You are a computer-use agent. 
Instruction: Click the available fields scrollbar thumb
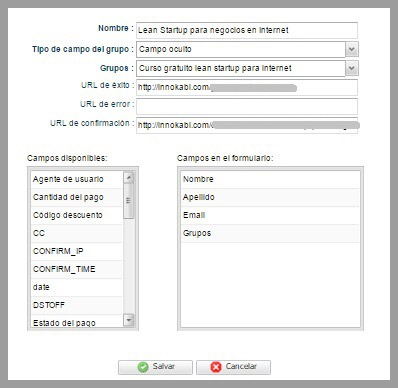(129, 201)
